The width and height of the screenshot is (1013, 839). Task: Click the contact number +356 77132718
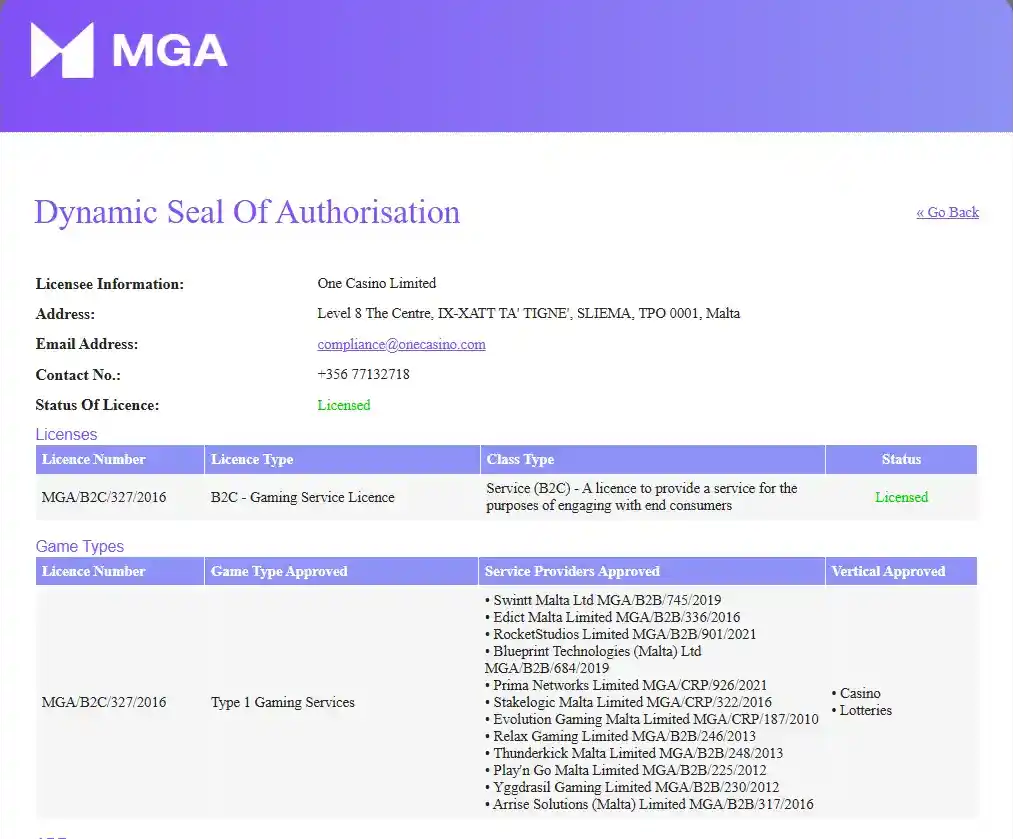click(x=363, y=375)
